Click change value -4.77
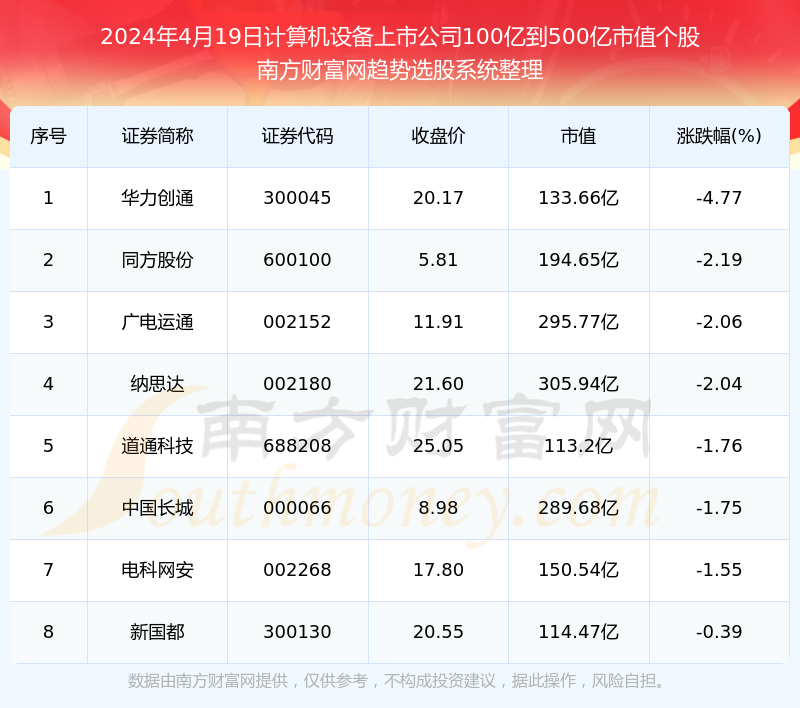The height and width of the screenshot is (708, 800). (719, 198)
